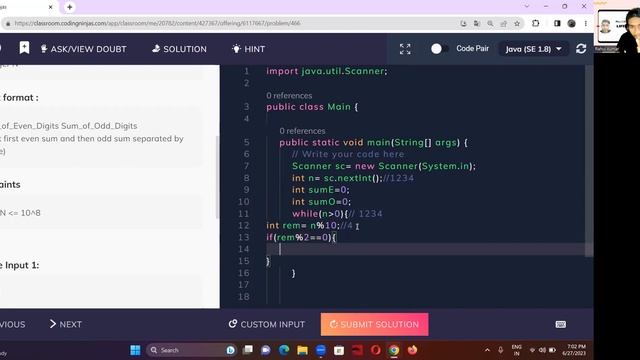This screenshot has width=640, height=360.
Task: Open Zoom from the taskbar
Action: 321,350
